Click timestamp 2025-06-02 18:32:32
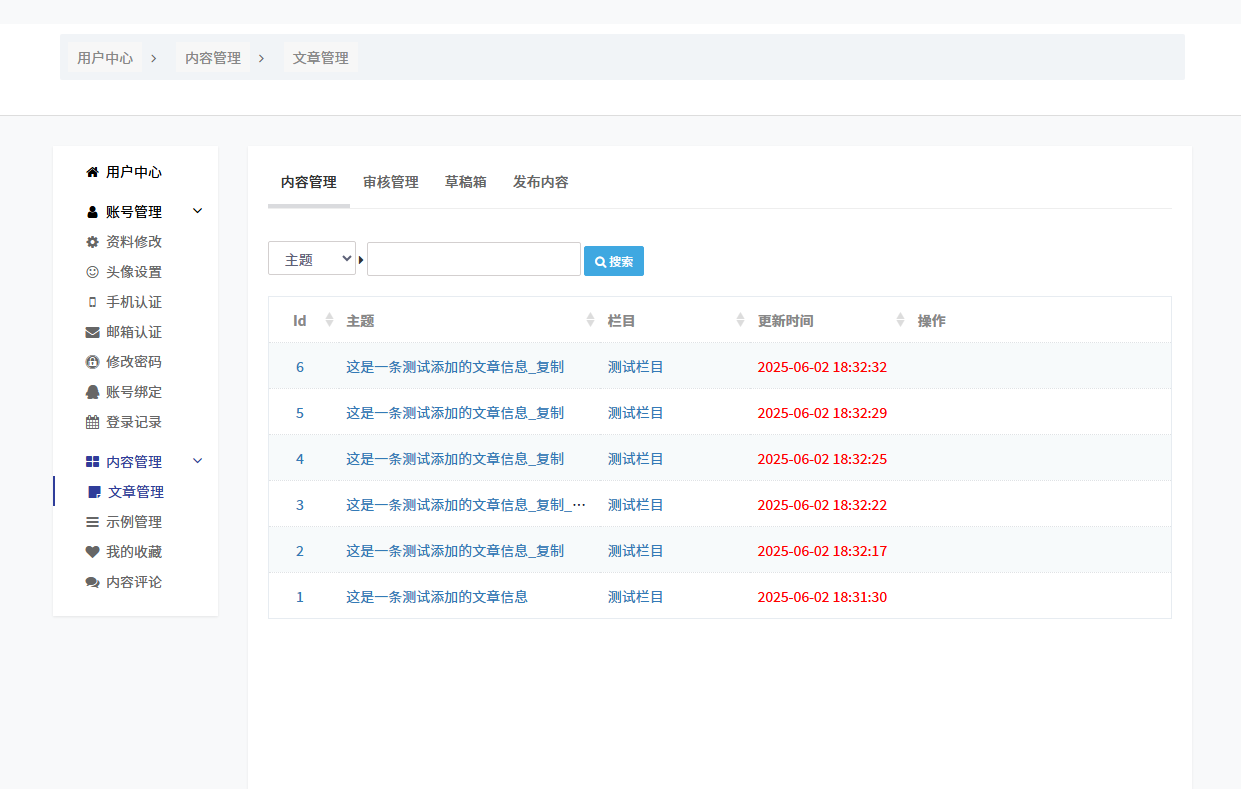The image size is (1241, 789). 822,367
